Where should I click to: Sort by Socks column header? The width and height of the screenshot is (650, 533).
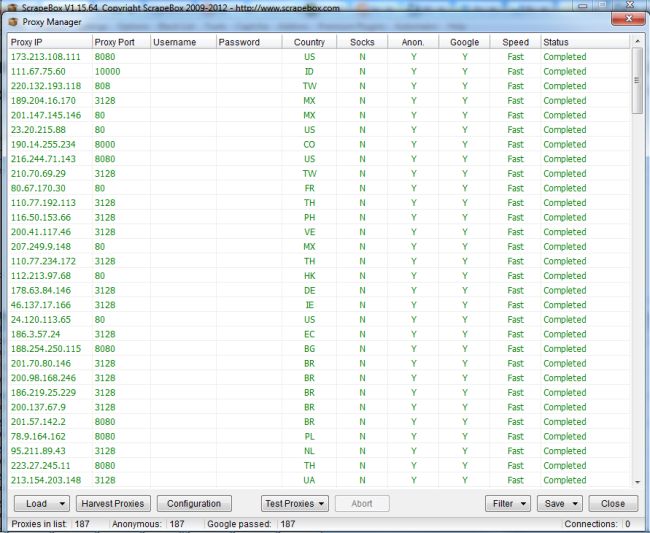362,42
